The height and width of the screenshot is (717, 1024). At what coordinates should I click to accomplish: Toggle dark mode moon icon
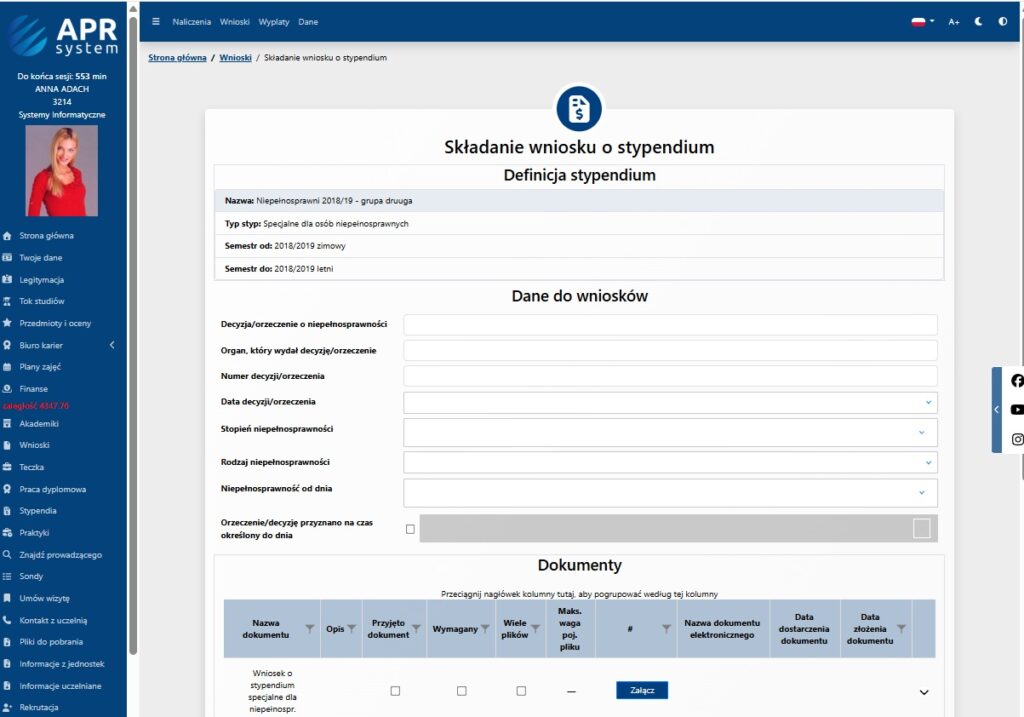click(979, 21)
